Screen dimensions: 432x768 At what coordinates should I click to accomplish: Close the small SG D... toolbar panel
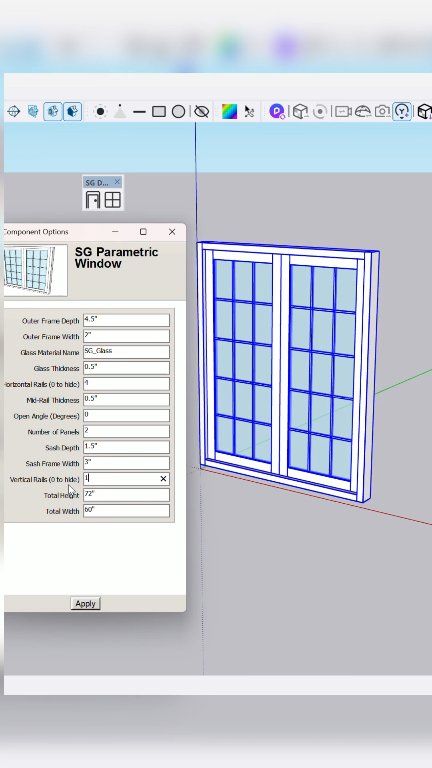117,182
